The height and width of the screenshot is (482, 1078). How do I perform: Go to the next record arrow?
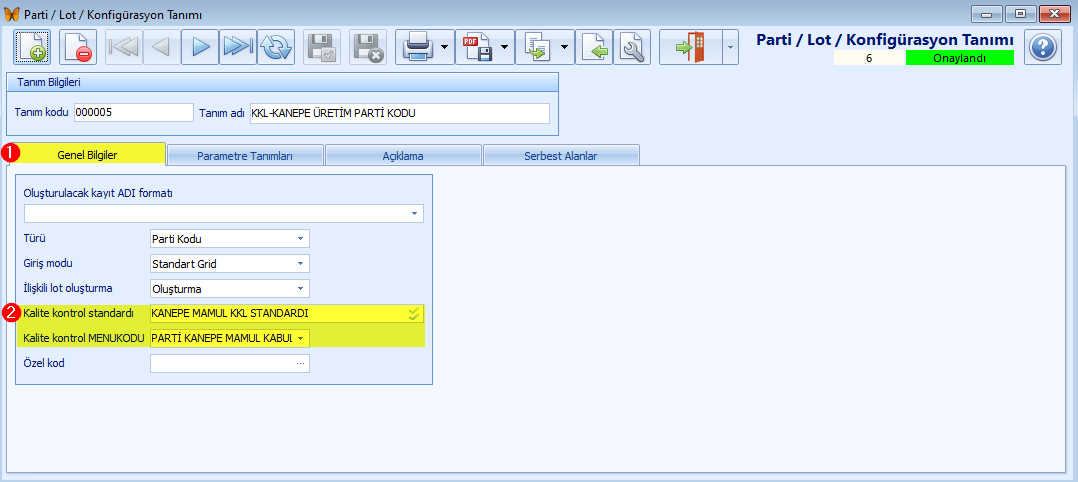pyautogui.click(x=200, y=47)
